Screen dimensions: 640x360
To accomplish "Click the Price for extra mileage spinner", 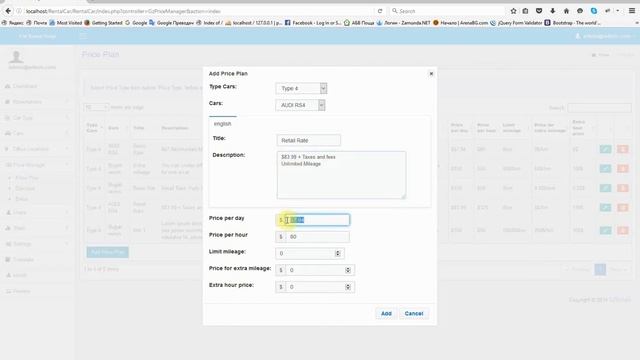I will [348, 270].
